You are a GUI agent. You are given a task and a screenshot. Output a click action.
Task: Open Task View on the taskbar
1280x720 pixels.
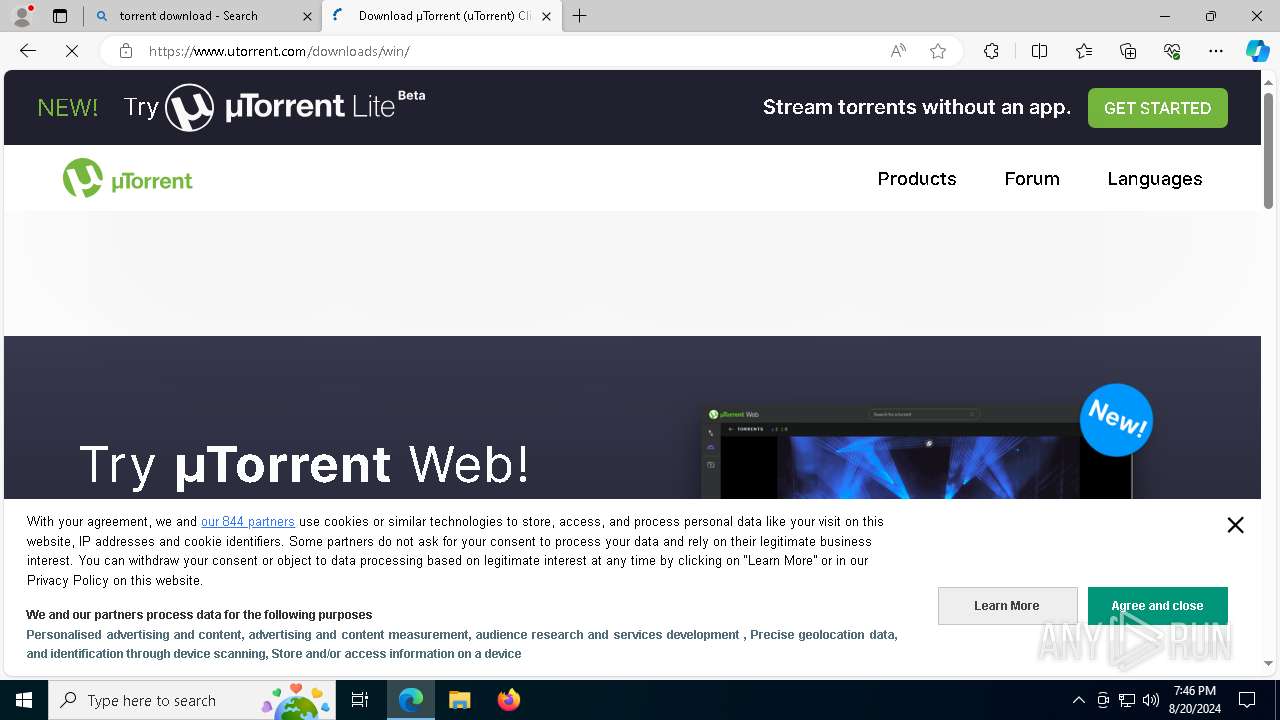[360, 700]
